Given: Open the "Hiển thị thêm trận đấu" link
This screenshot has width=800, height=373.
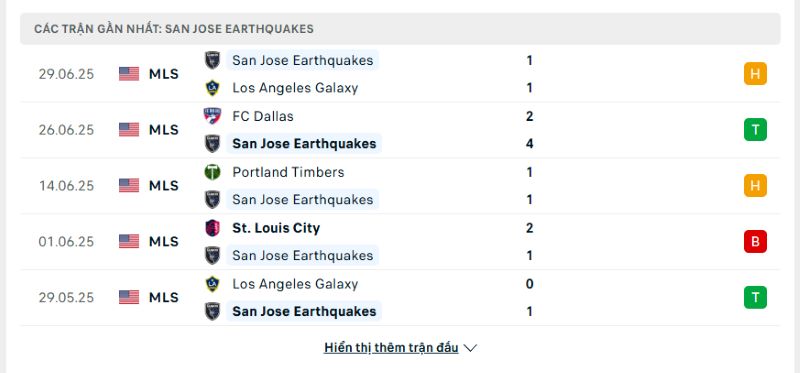Looking at the screenshot, I should pyautogui.click(x=391, y=348).
